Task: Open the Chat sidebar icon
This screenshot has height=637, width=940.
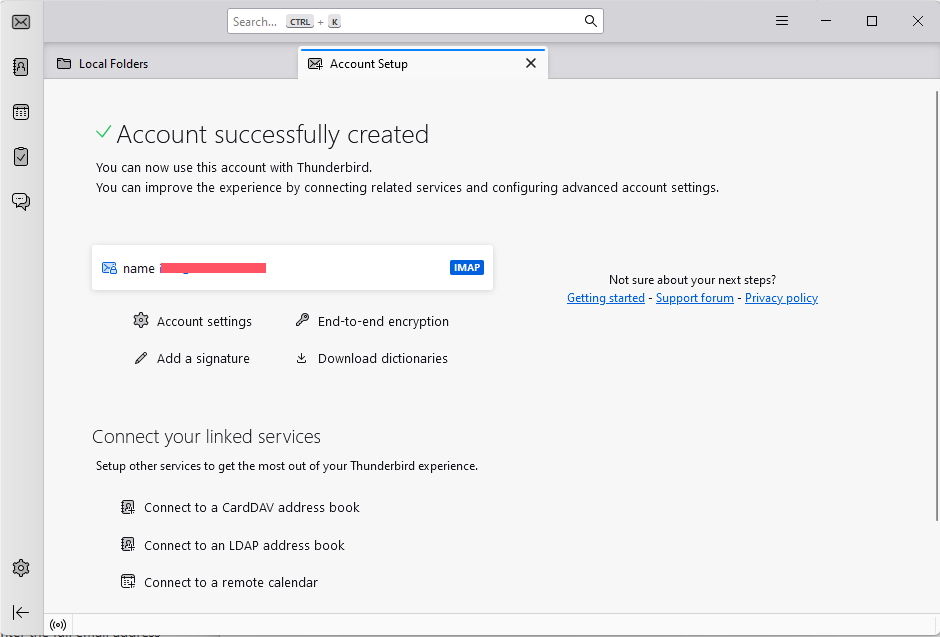Action: (x=20, y=200)
